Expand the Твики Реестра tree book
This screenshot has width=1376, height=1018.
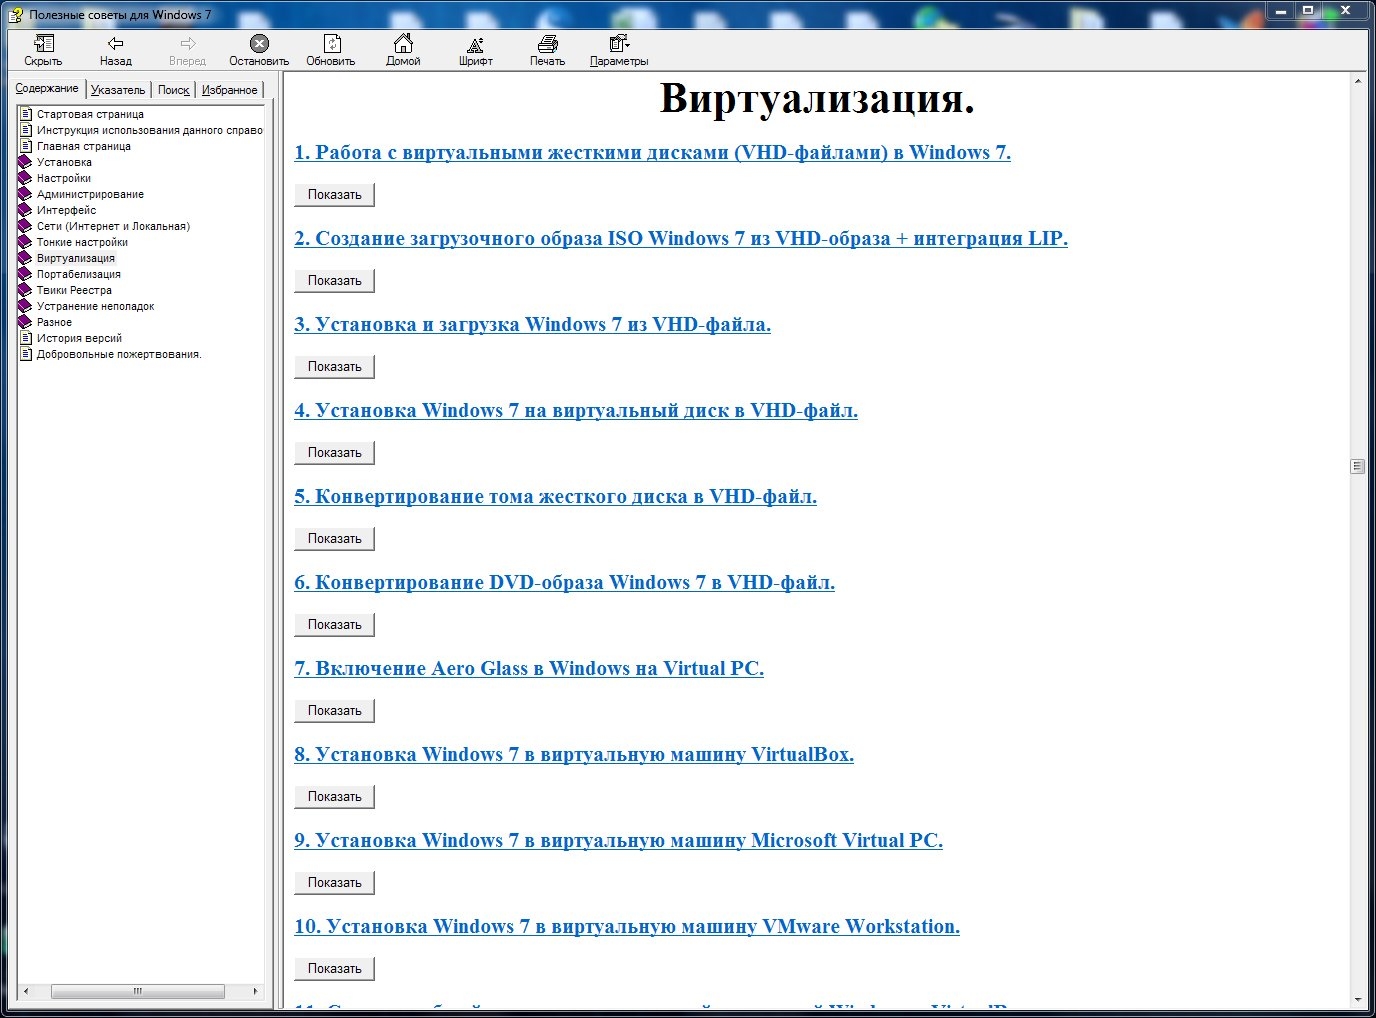tap(26, 290)
